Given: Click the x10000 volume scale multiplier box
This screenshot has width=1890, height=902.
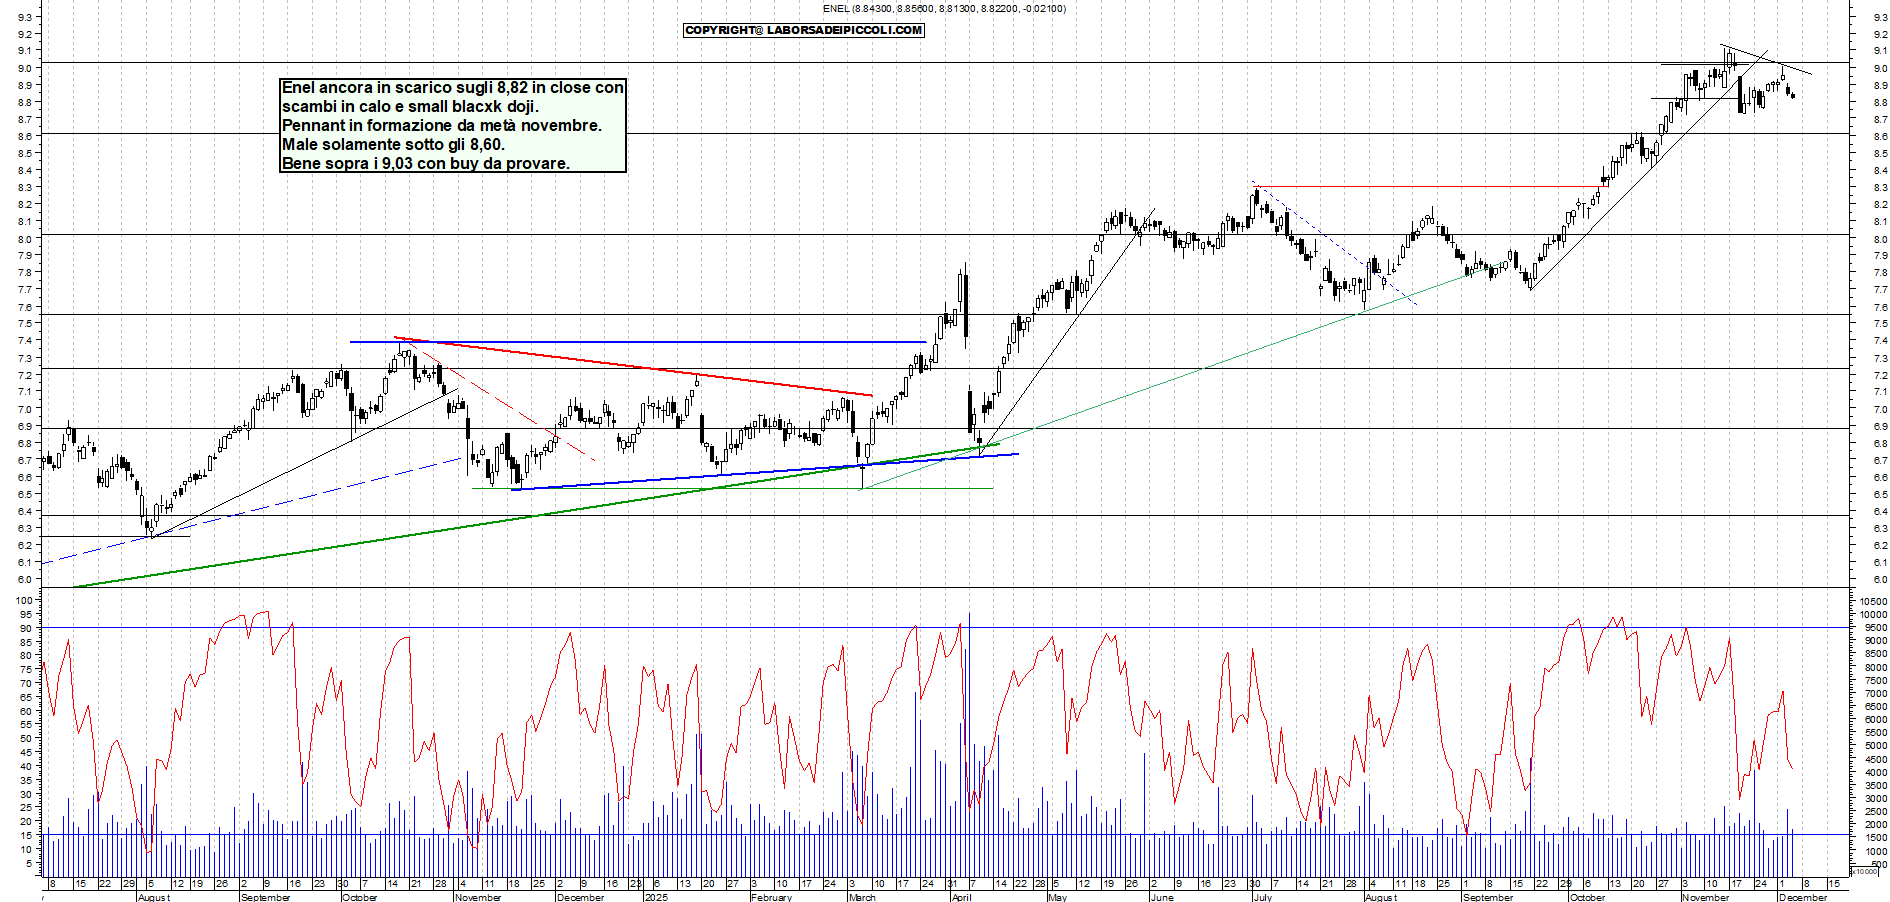Looking at the screenshot, I should (x=1864, y=872).
